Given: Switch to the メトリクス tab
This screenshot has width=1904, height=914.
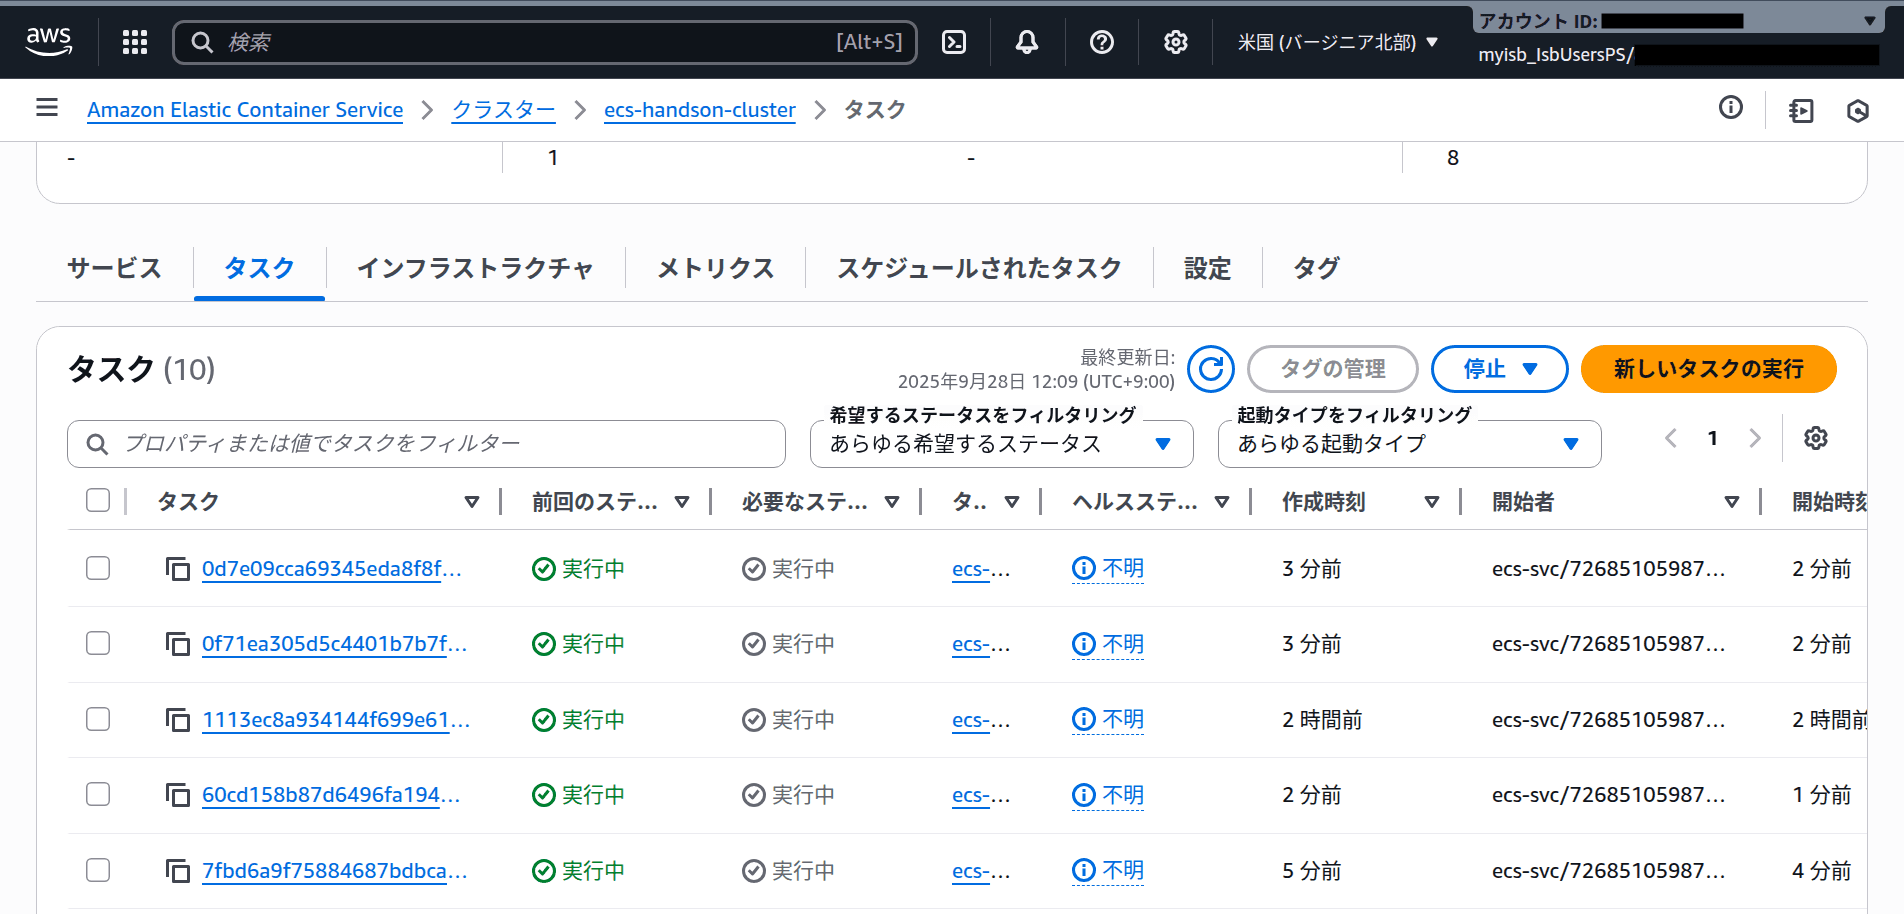Looking at the screenshot, I should pyautogui.click(x=714, y=268).
